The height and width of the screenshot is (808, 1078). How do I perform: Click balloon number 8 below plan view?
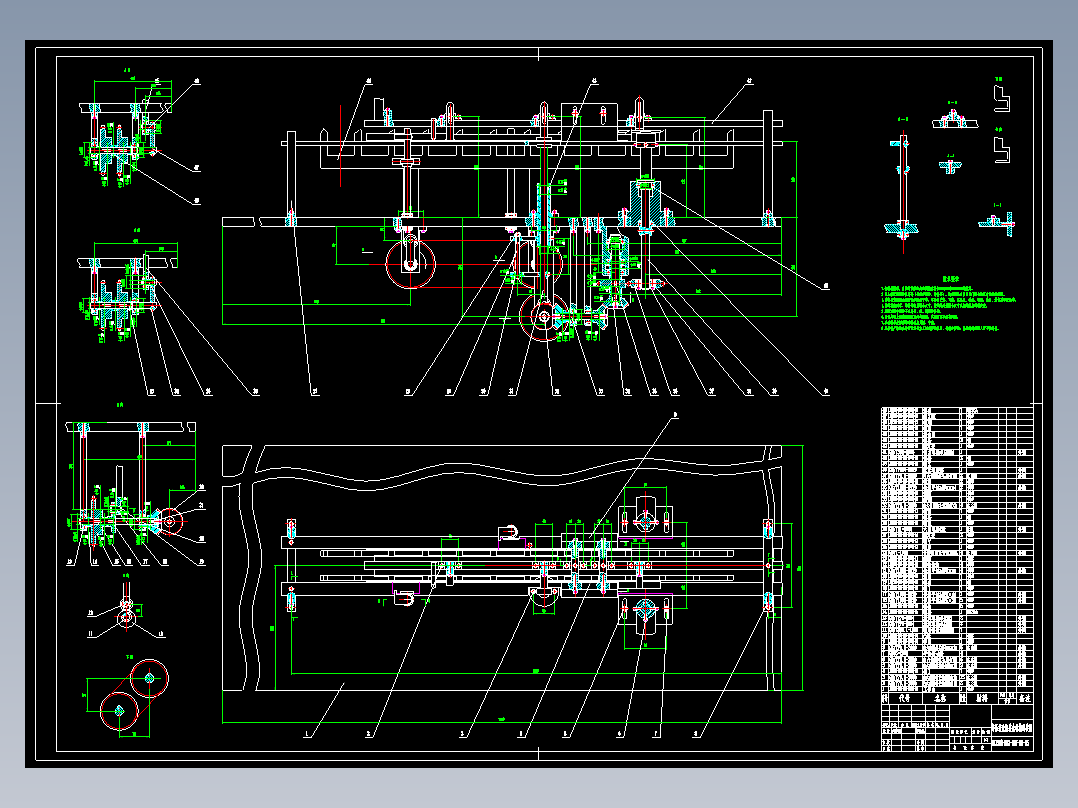coord(696,734)
